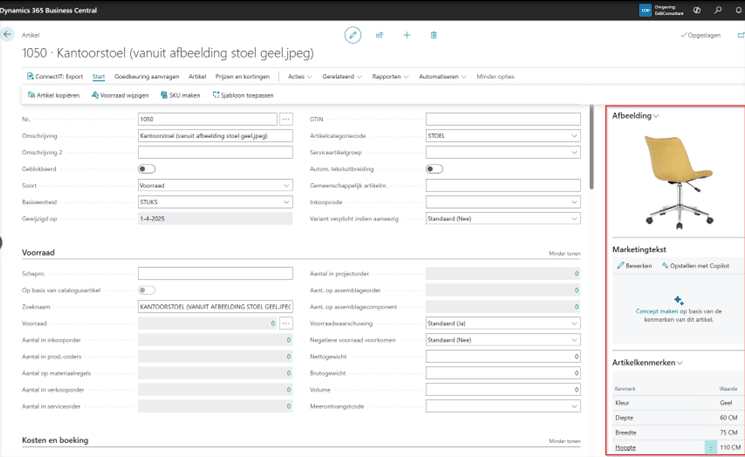
Task: Click the Hoogte characteristic link
Action: click(x=625, y=447)
